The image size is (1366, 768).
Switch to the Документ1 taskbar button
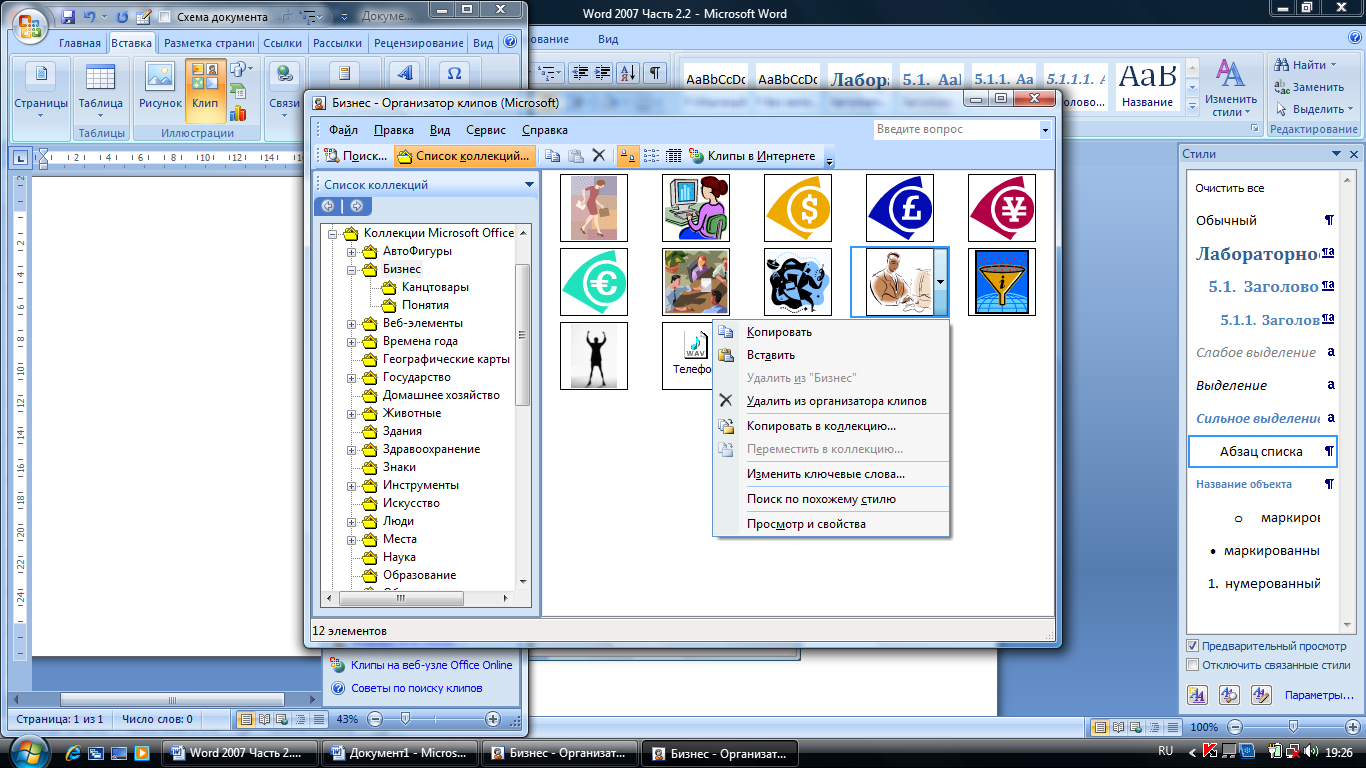click(x=399, y=752)
